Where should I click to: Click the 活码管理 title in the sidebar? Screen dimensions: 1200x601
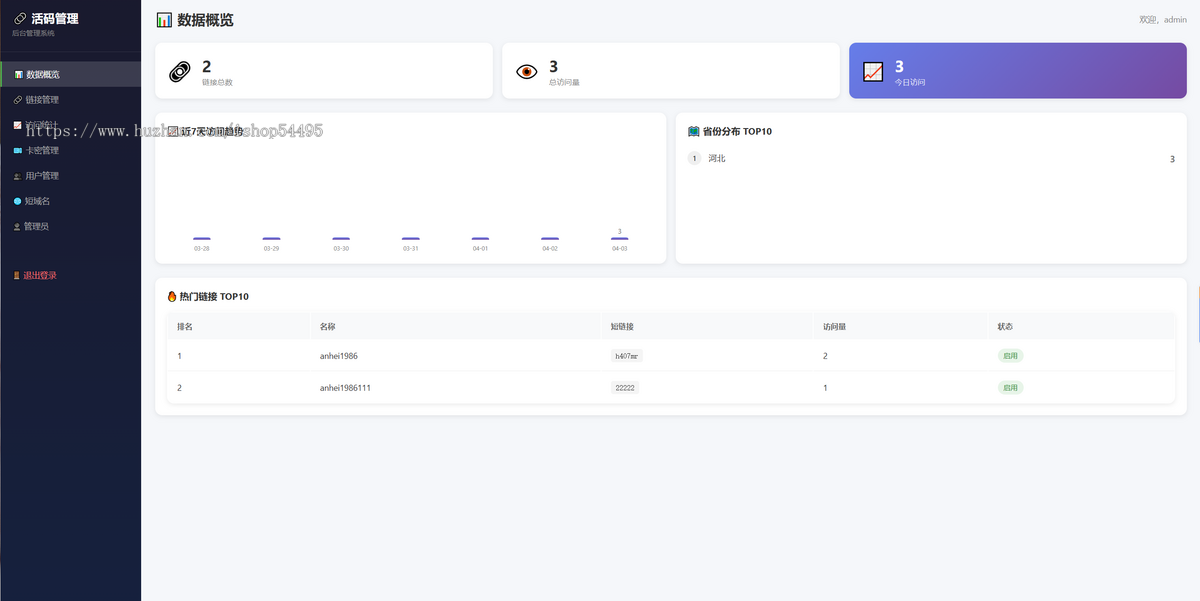click(55, 18)
